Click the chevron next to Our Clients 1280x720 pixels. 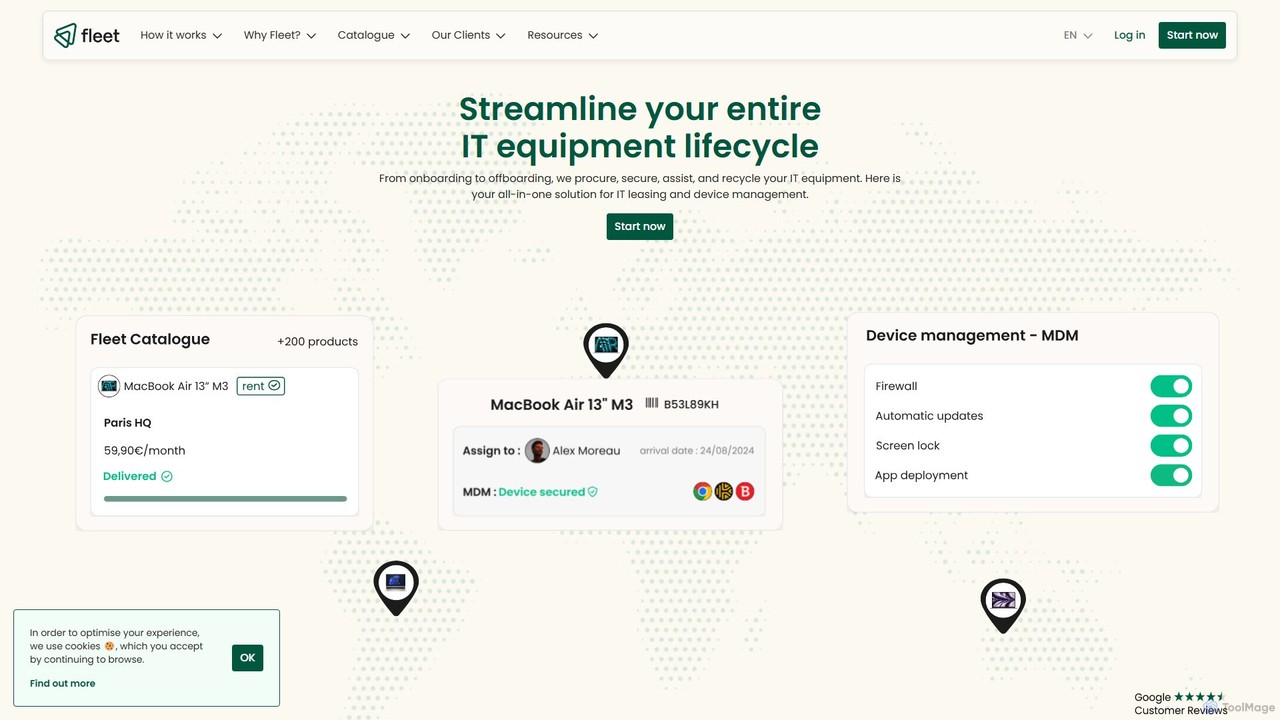click(x=501, y=36)
